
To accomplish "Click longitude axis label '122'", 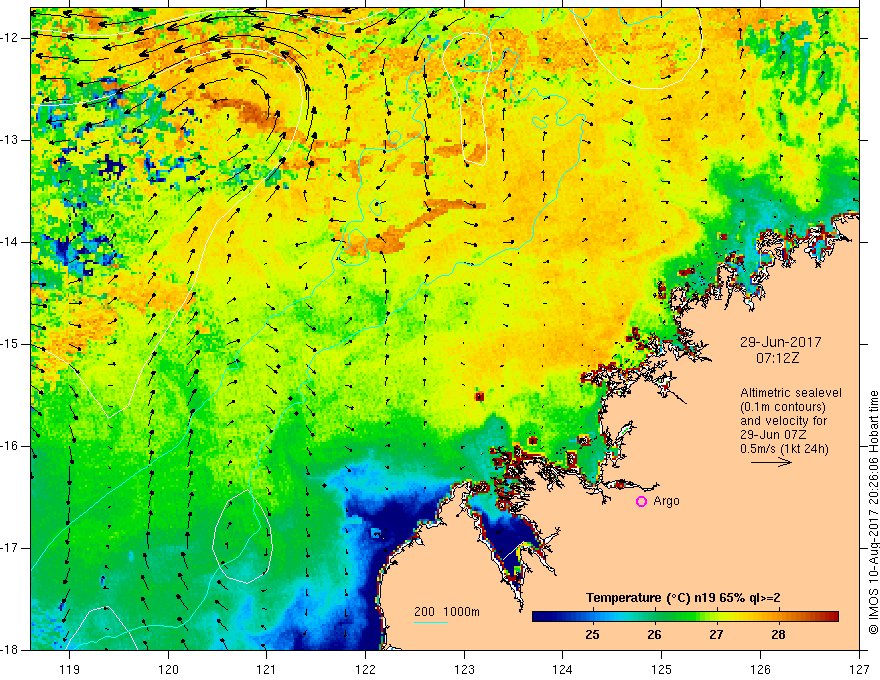I will click(x=365, y=669).
